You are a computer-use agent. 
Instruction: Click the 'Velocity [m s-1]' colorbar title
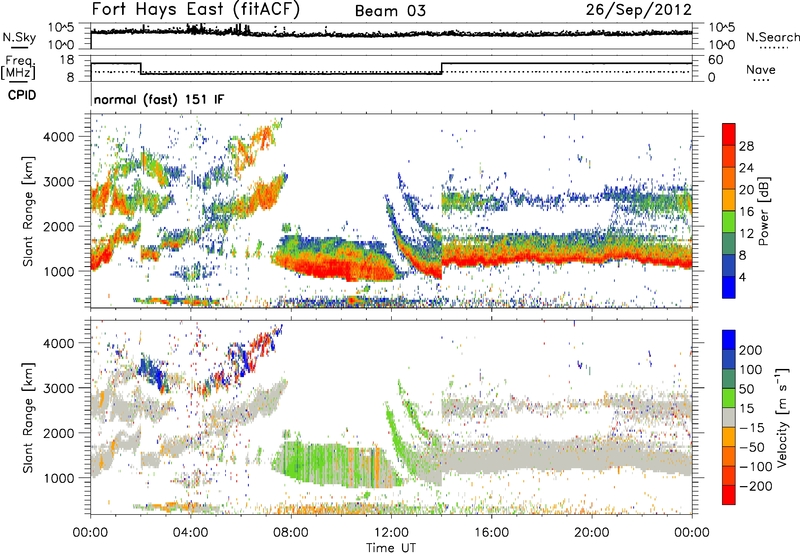pos(782,417)
